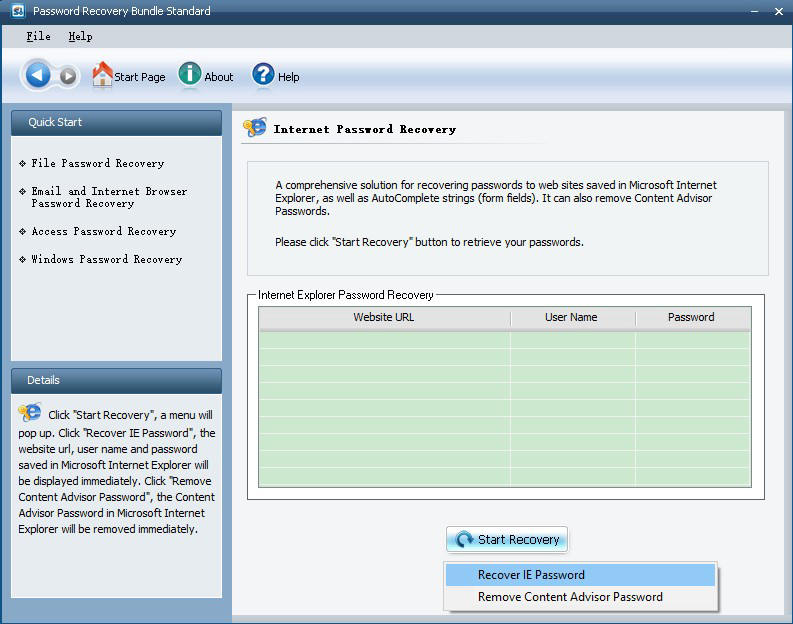The height and width of the screenshot is (624, 793).
Task: Click the Start Recovery button
Action: [507, 539]
